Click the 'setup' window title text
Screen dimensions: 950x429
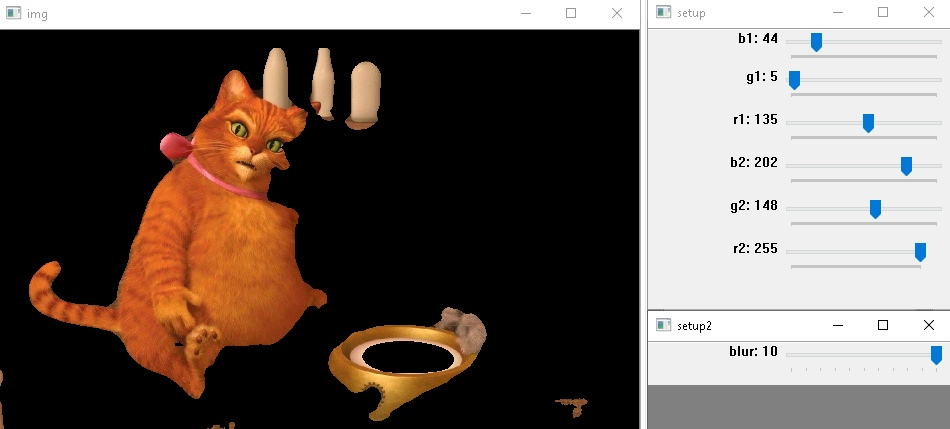pos(691,13)
